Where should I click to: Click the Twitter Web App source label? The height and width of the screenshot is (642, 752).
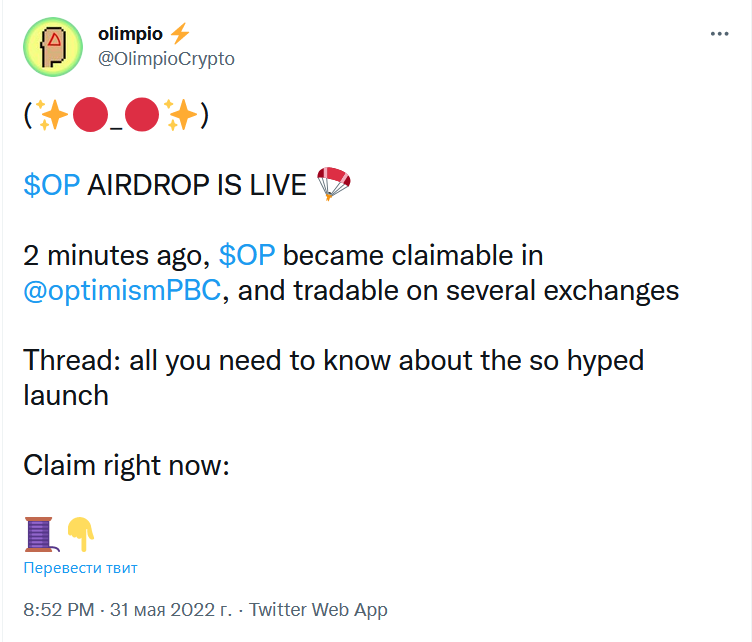[x=318, y=609]
